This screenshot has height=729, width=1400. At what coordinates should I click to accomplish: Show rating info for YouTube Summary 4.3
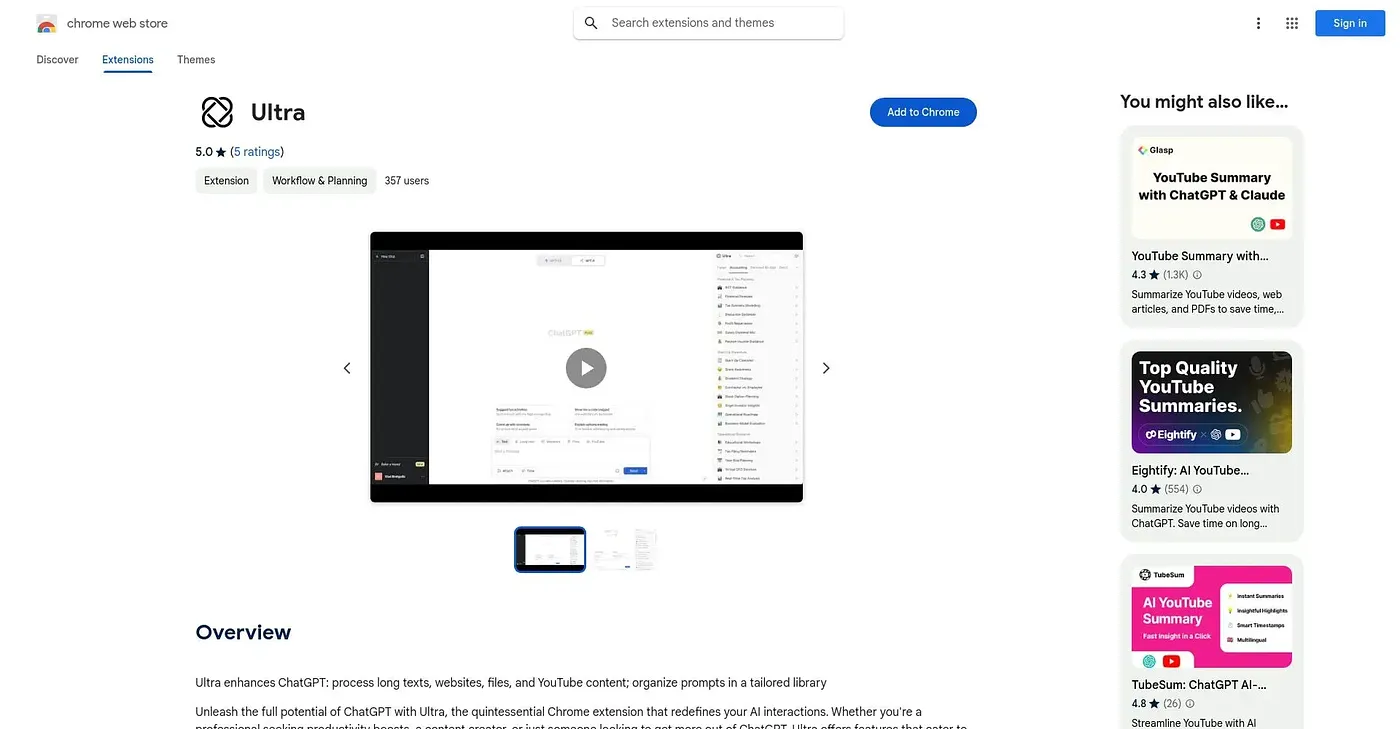click(1197, 275)
